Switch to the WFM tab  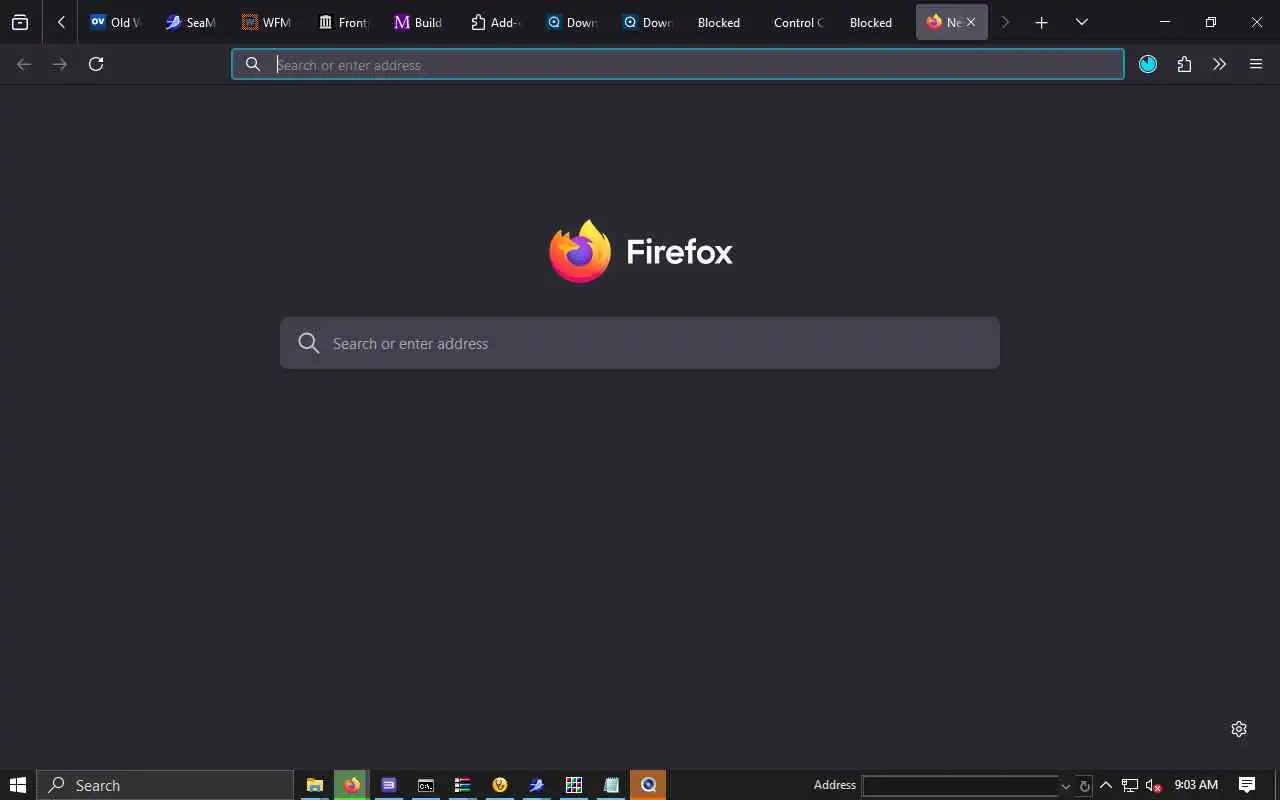pos(266,22)
